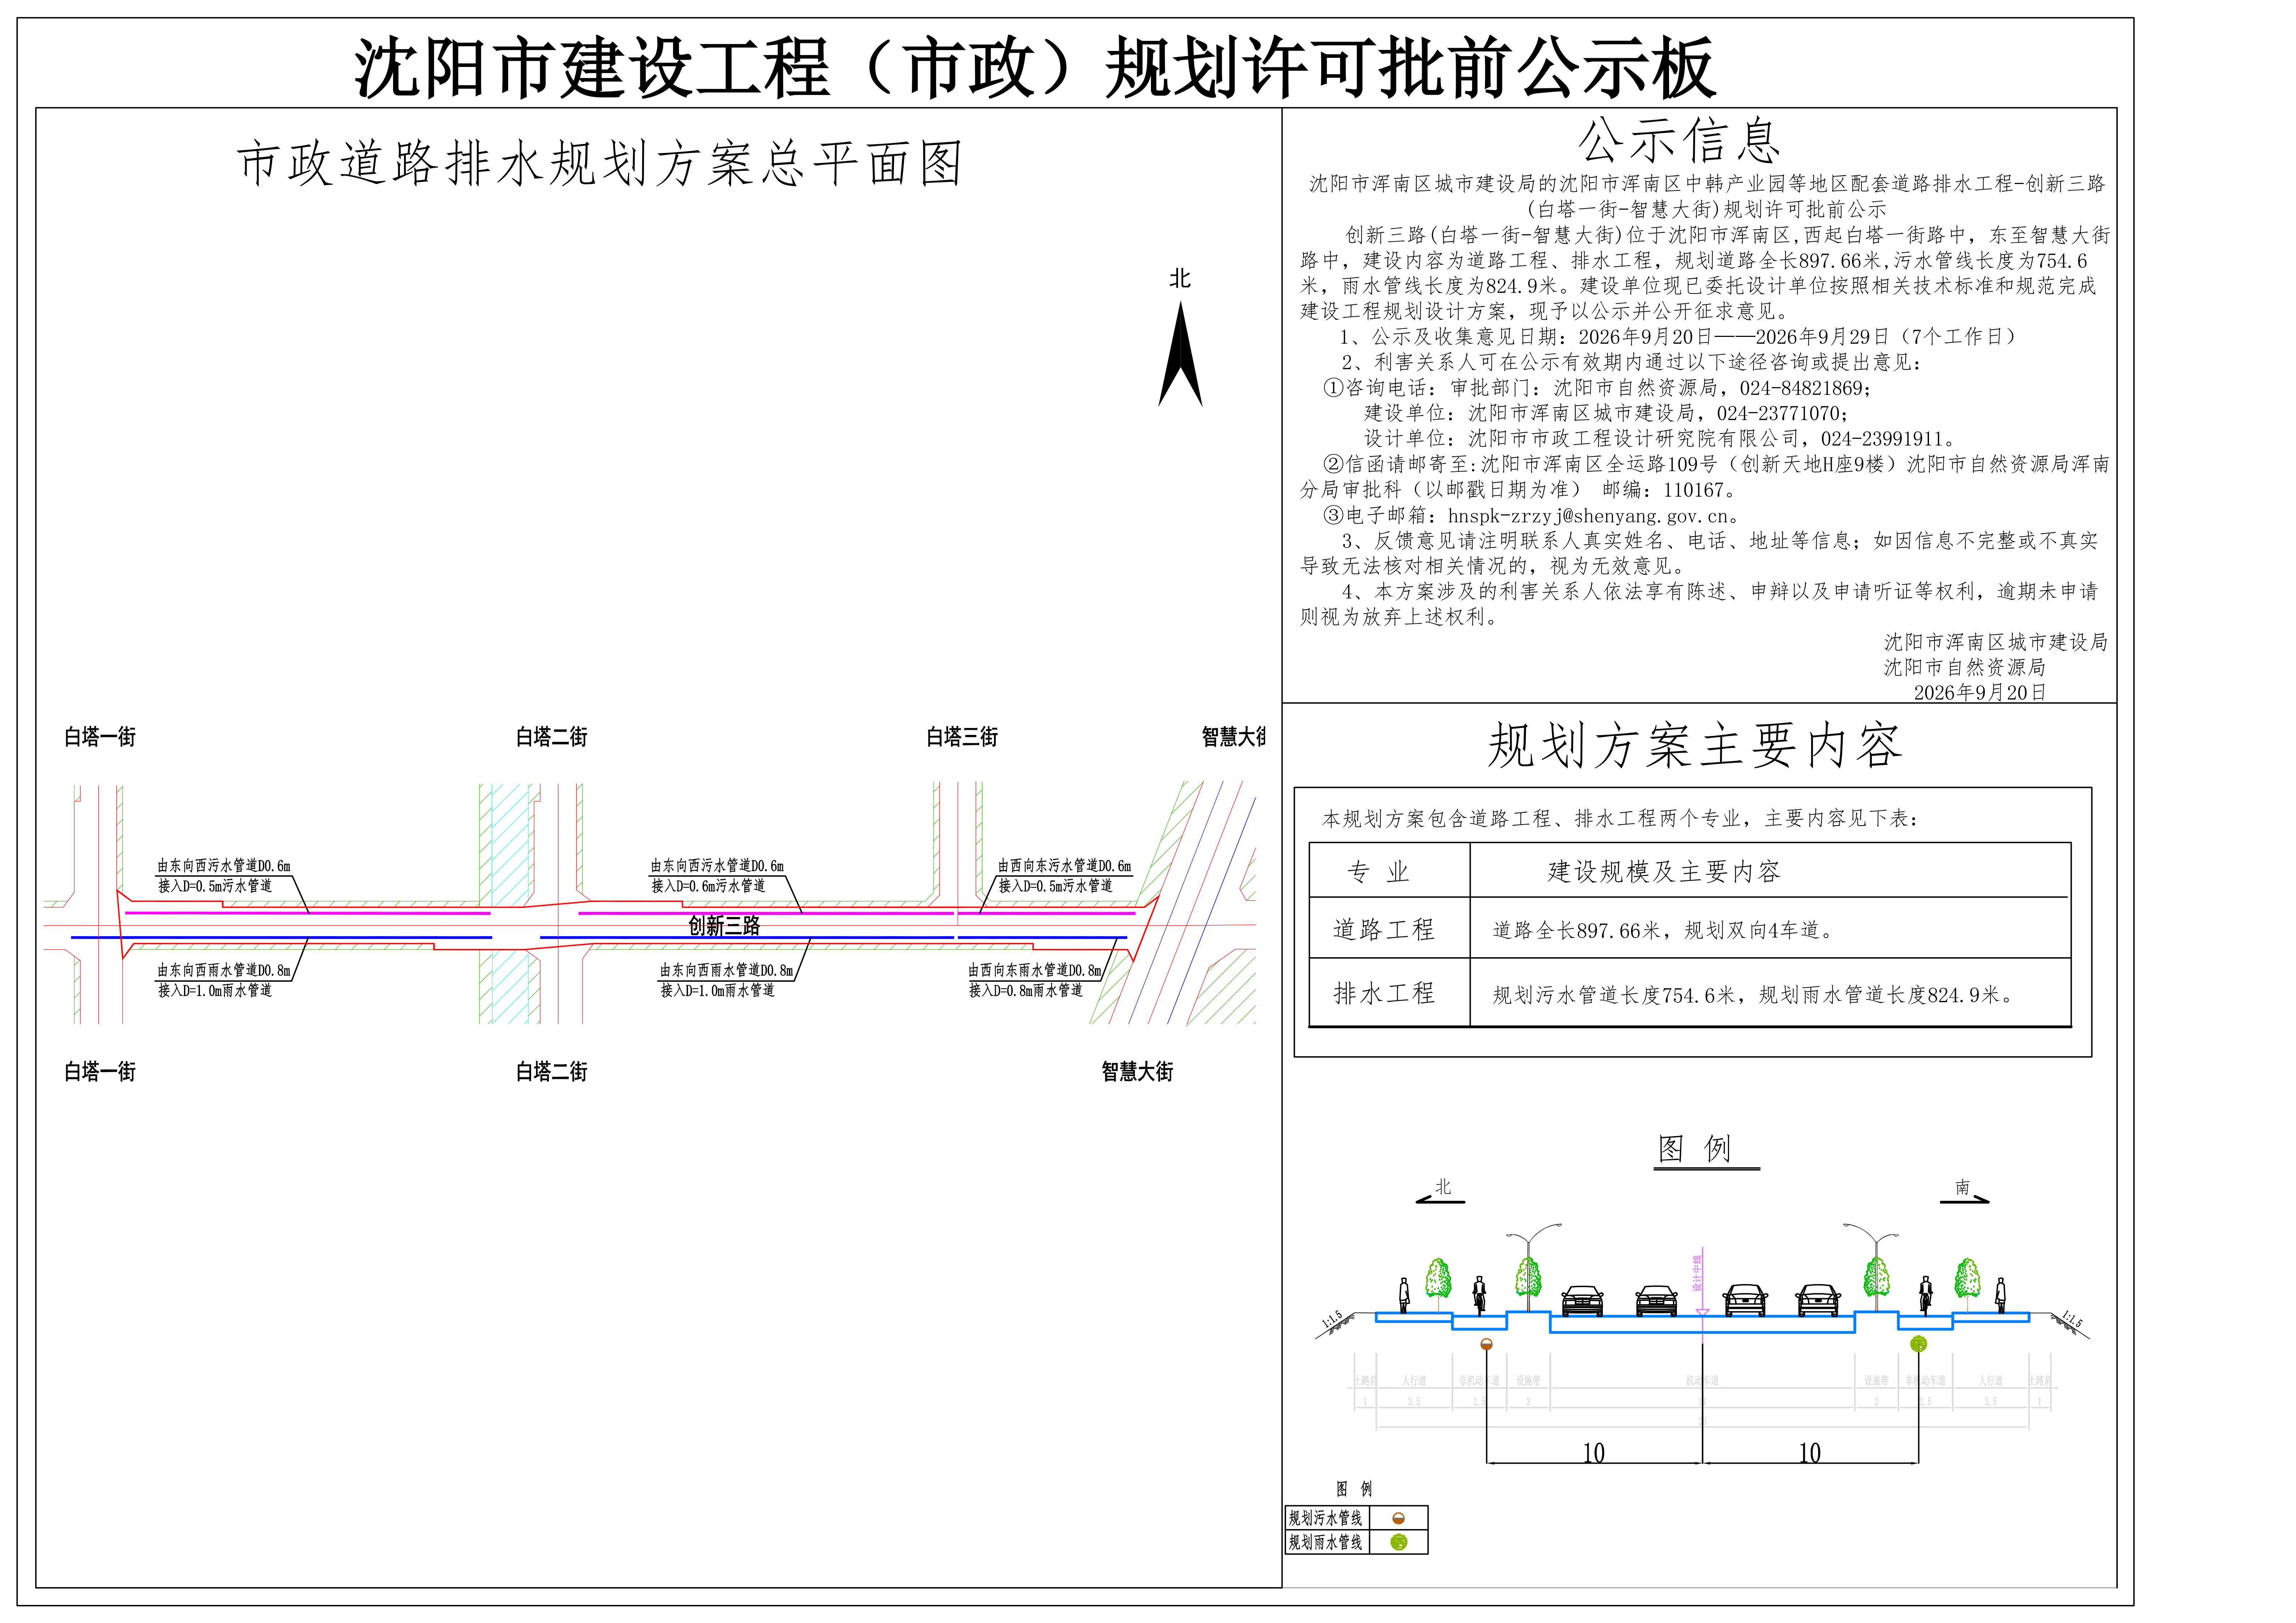2296x1623 pixels.
Task: Click the 白塔一街 label below the road plan
Action: pyautogui.click(x=100, y=1072)
